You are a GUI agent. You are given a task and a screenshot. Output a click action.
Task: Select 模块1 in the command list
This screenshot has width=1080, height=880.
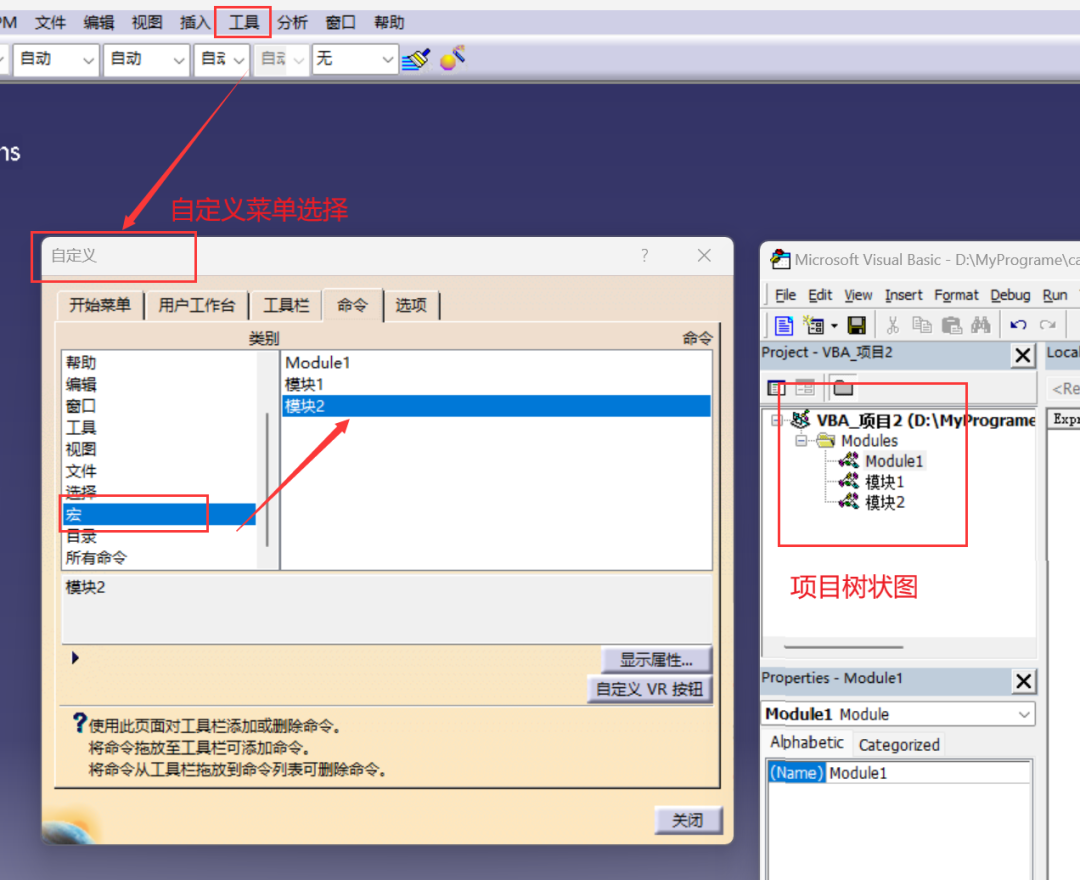tap(497, 384)
